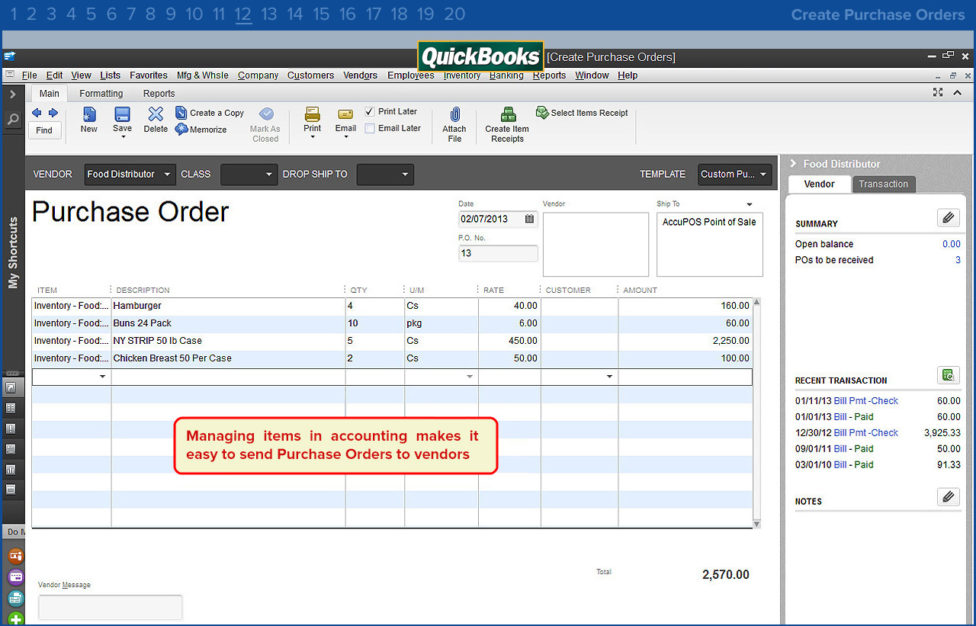
Task: Open the Vendor dropdown showing Food Distributor
Action: point(129,174)
